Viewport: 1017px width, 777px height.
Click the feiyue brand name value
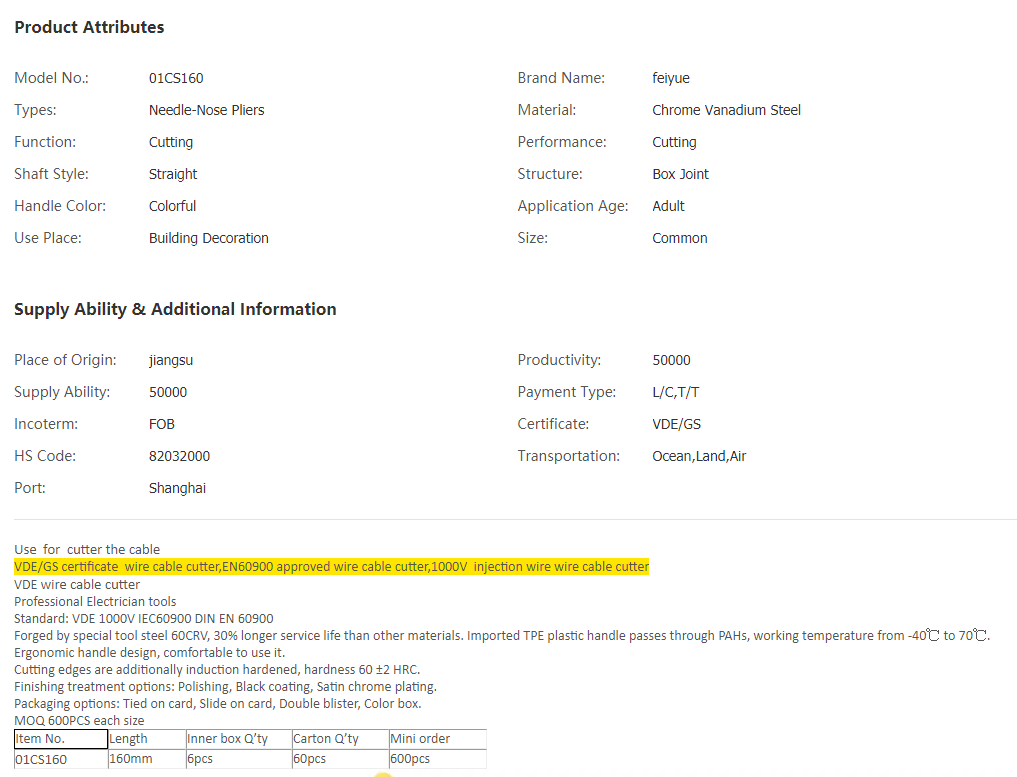(x=670, y=78)
